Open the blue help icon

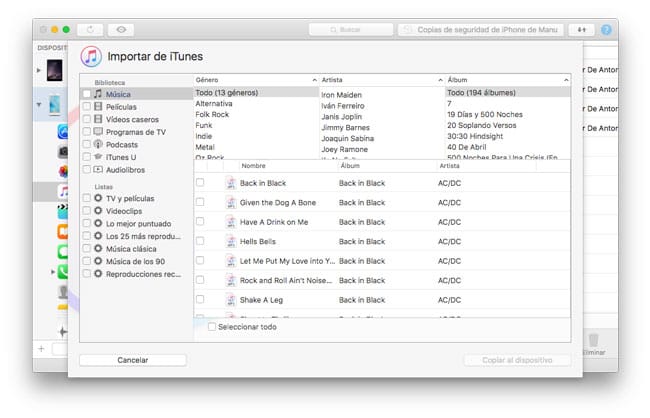[x=606, y=29]
